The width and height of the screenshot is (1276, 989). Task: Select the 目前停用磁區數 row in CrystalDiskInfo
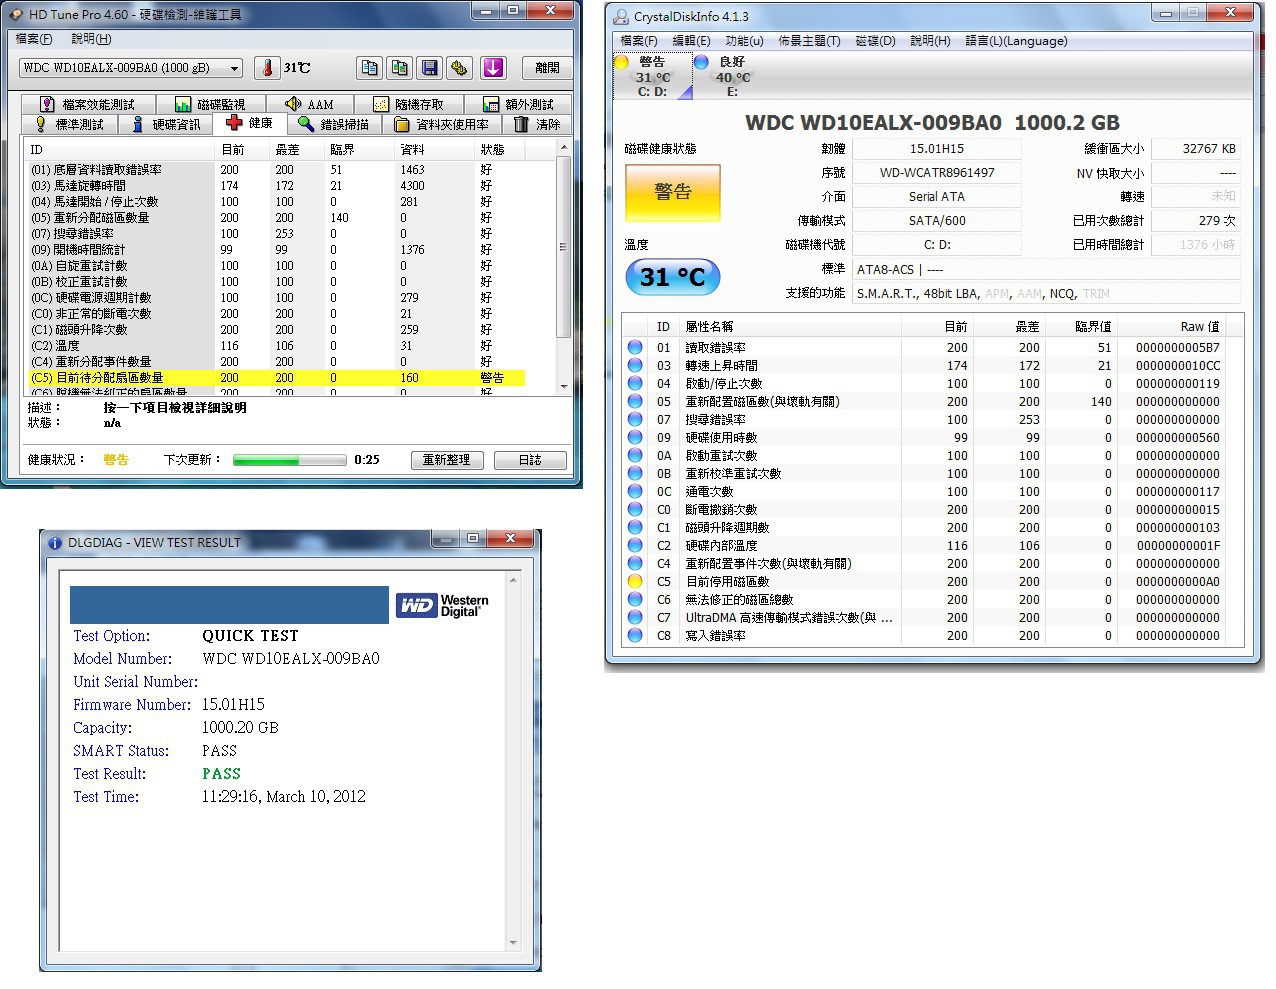coord(925,581)
